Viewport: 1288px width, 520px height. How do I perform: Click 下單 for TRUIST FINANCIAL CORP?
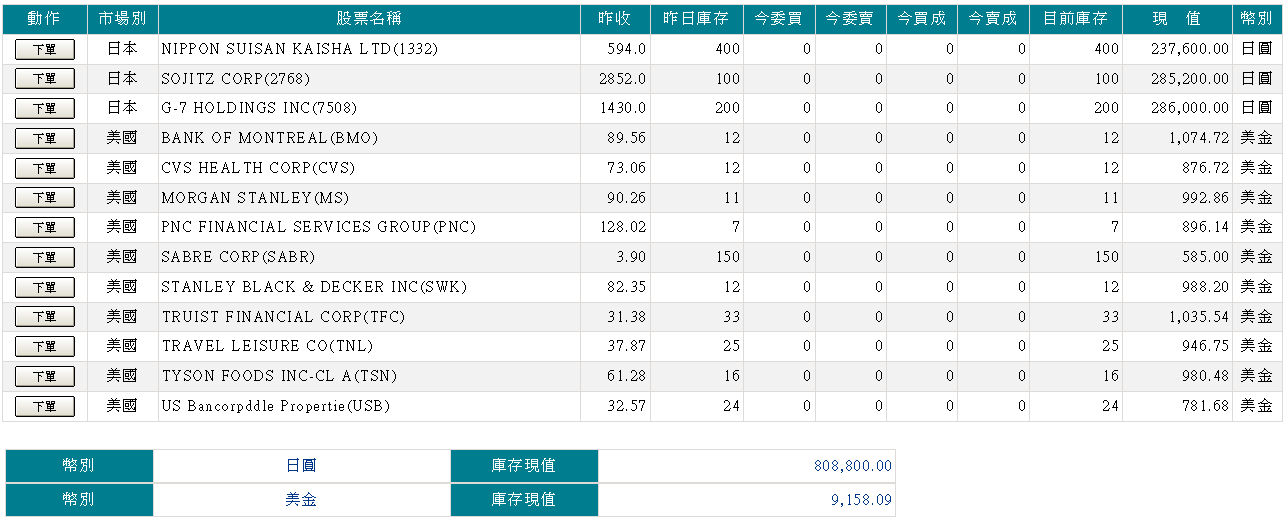pyautogui.click(x=44, y=317)
